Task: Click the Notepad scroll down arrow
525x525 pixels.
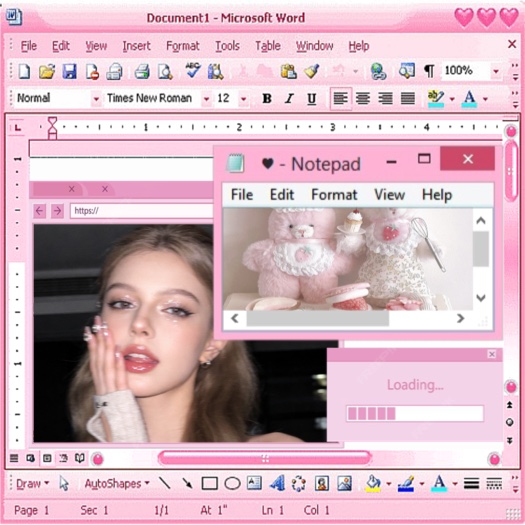Action: pos(481,297)
